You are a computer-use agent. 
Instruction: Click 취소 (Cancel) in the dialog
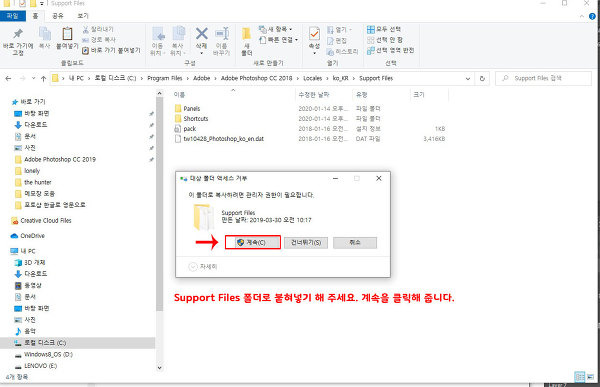point(355,242)
